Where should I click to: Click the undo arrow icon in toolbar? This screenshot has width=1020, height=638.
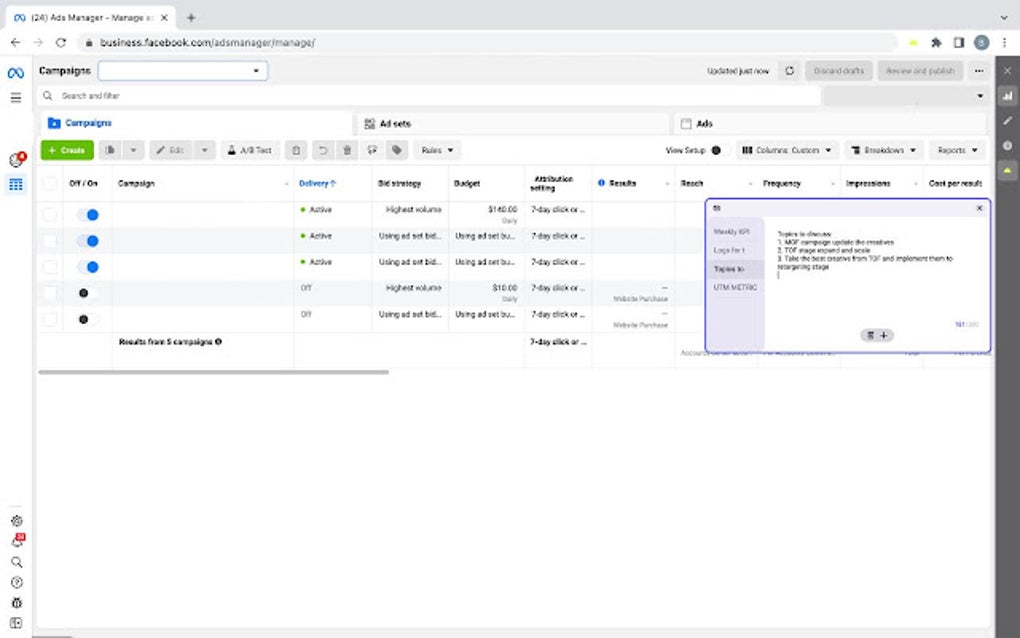coord(322,150)
